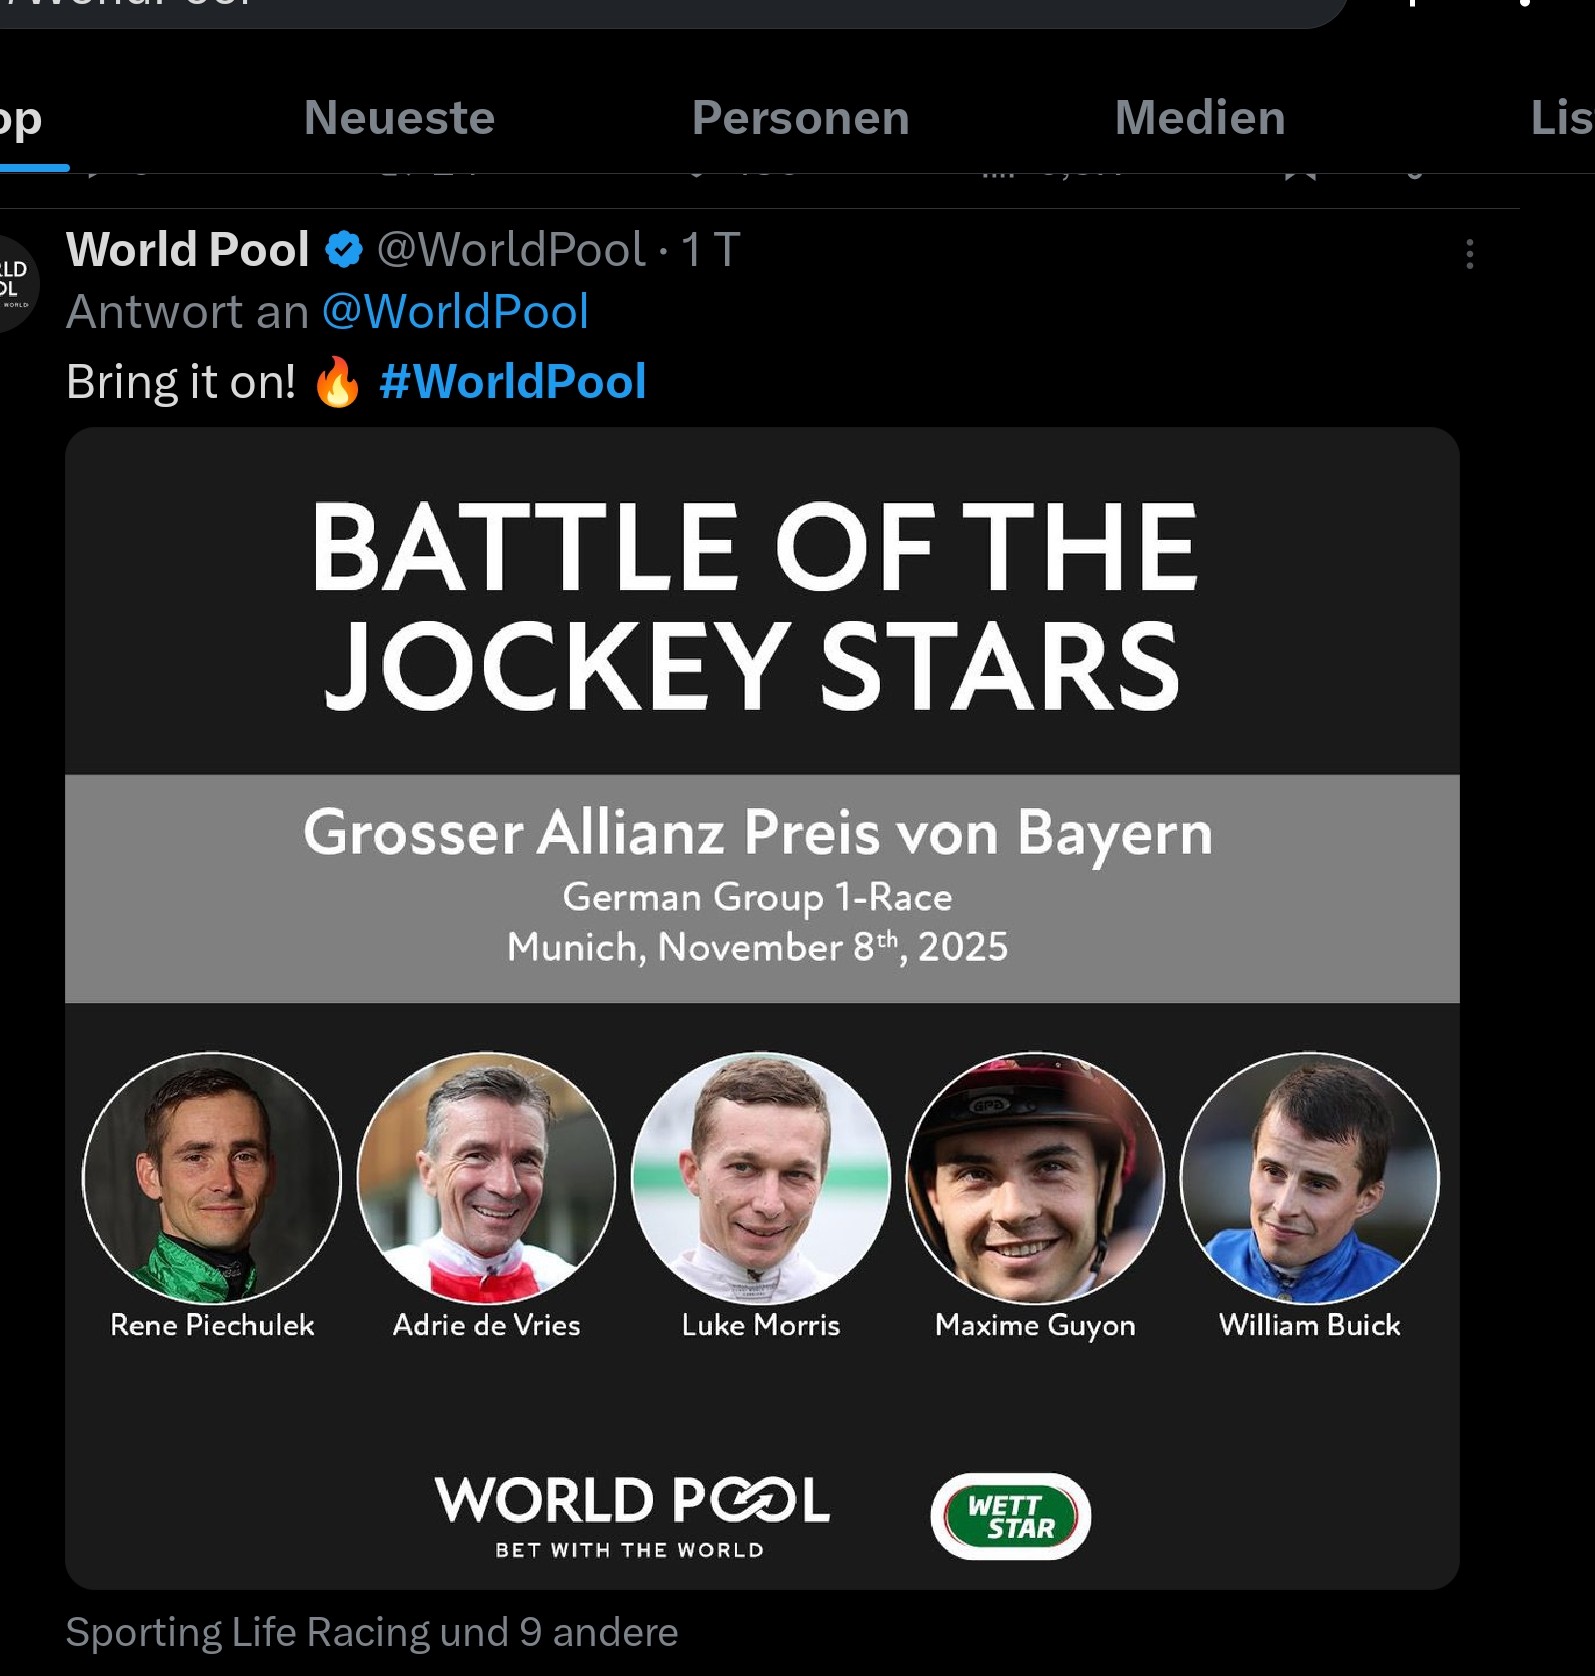Image resolution: width=1595 pixels, height=1676 pixels.
Task: Switch to the Medien tab
Action: point(1200,118)
